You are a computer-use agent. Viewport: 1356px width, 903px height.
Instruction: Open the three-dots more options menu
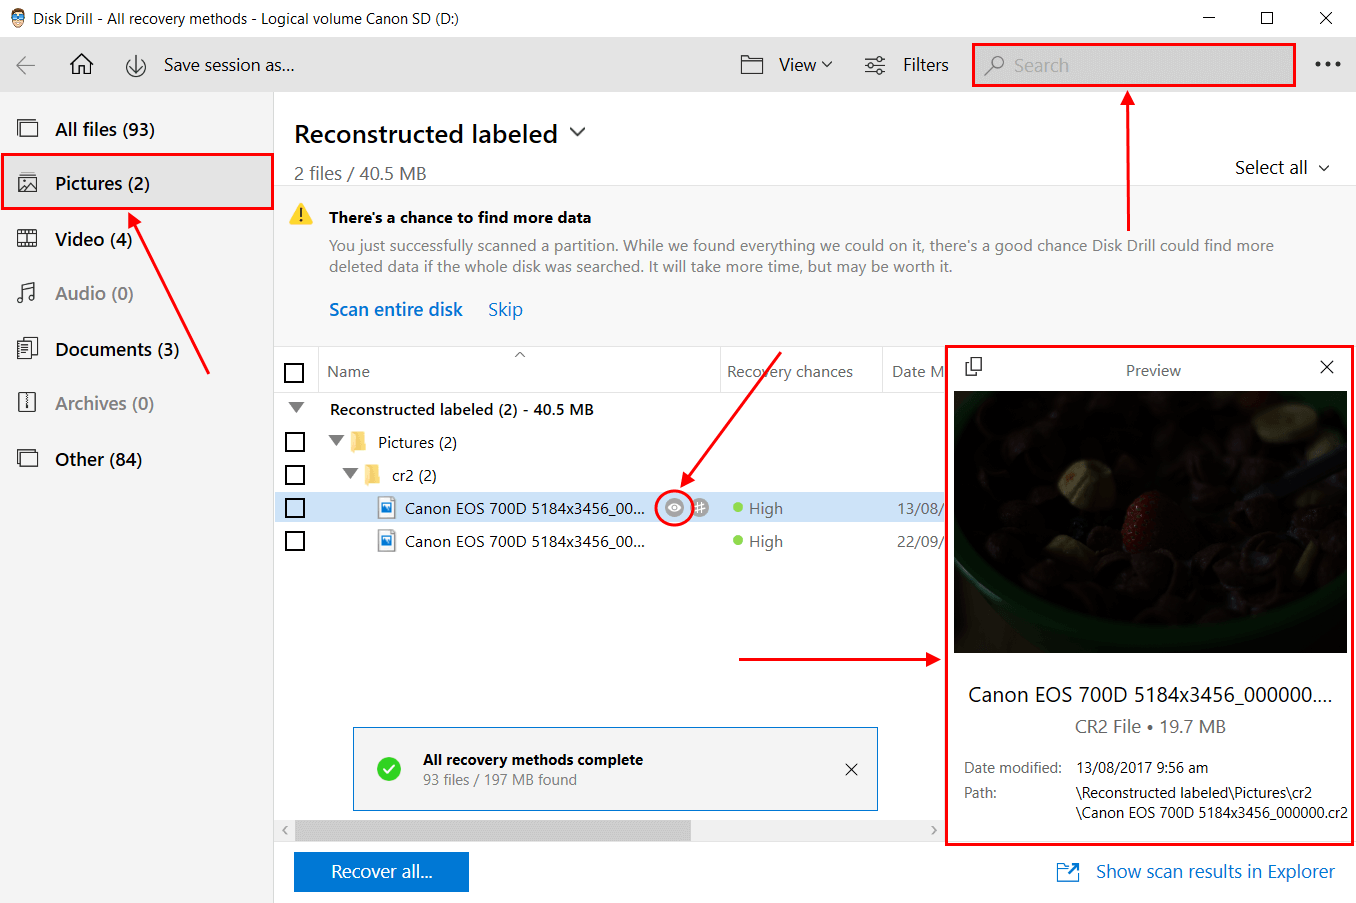(1327, 64)
